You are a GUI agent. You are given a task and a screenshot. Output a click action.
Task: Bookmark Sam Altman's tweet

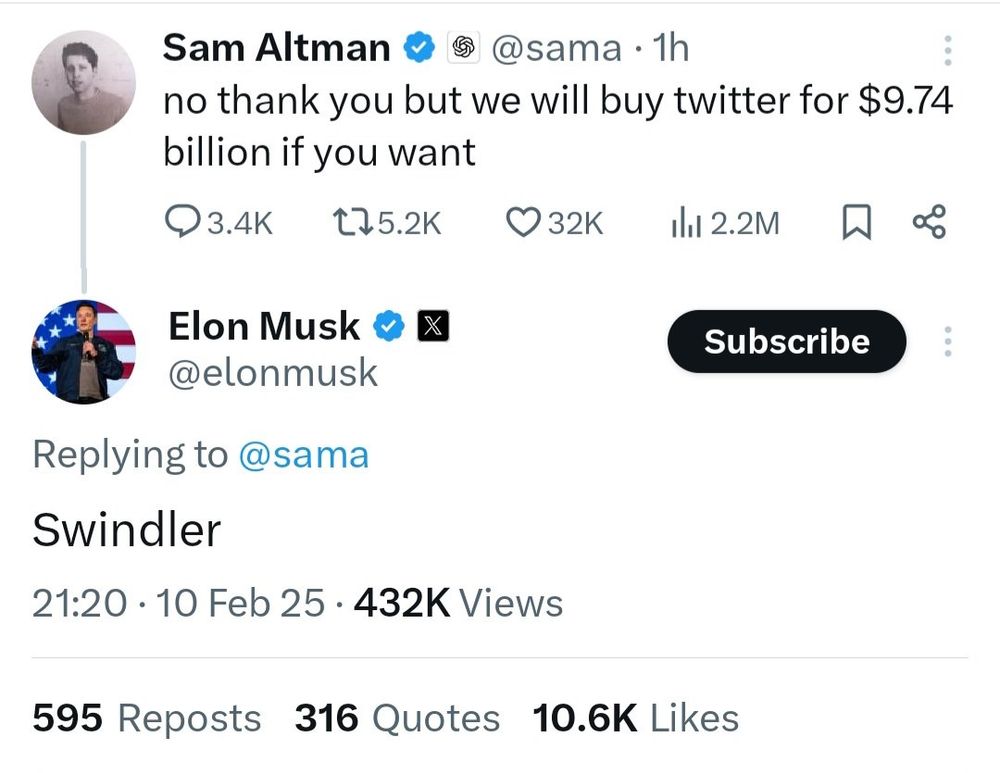858,222
